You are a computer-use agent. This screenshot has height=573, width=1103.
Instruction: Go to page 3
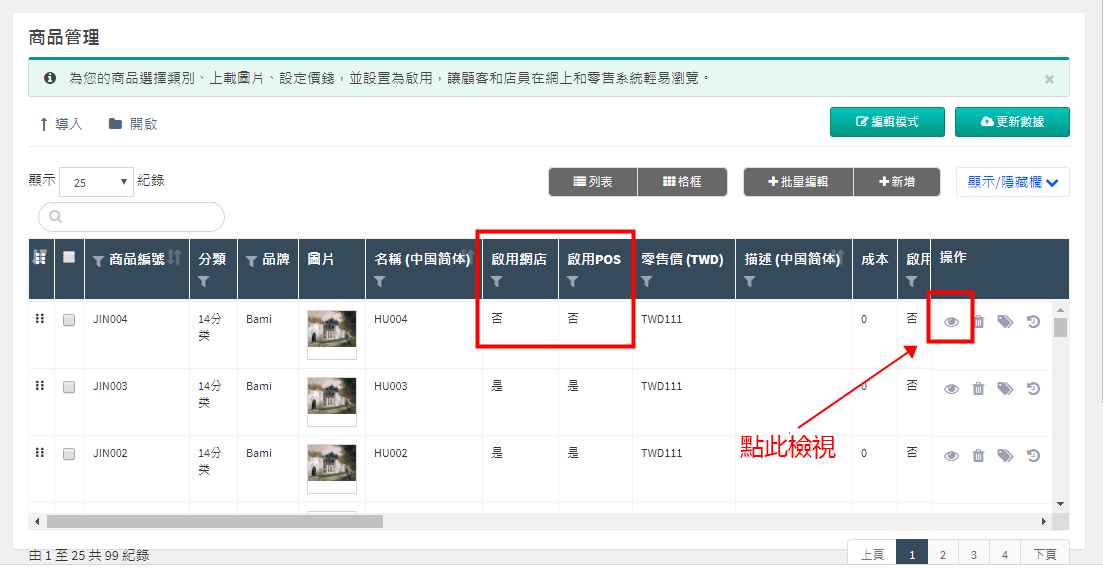point(974,555)
